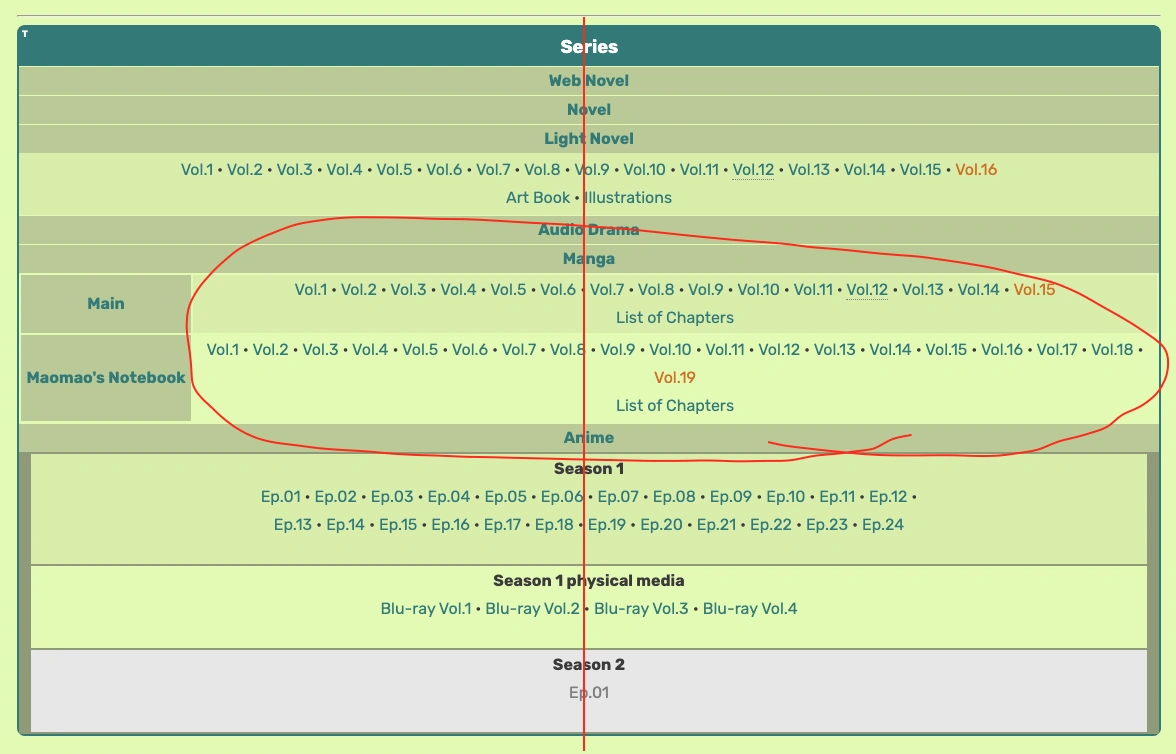The image size is (1176, 754).
Task: Open Maomao's Notebook List of Chapters
Action: (675, 405)
